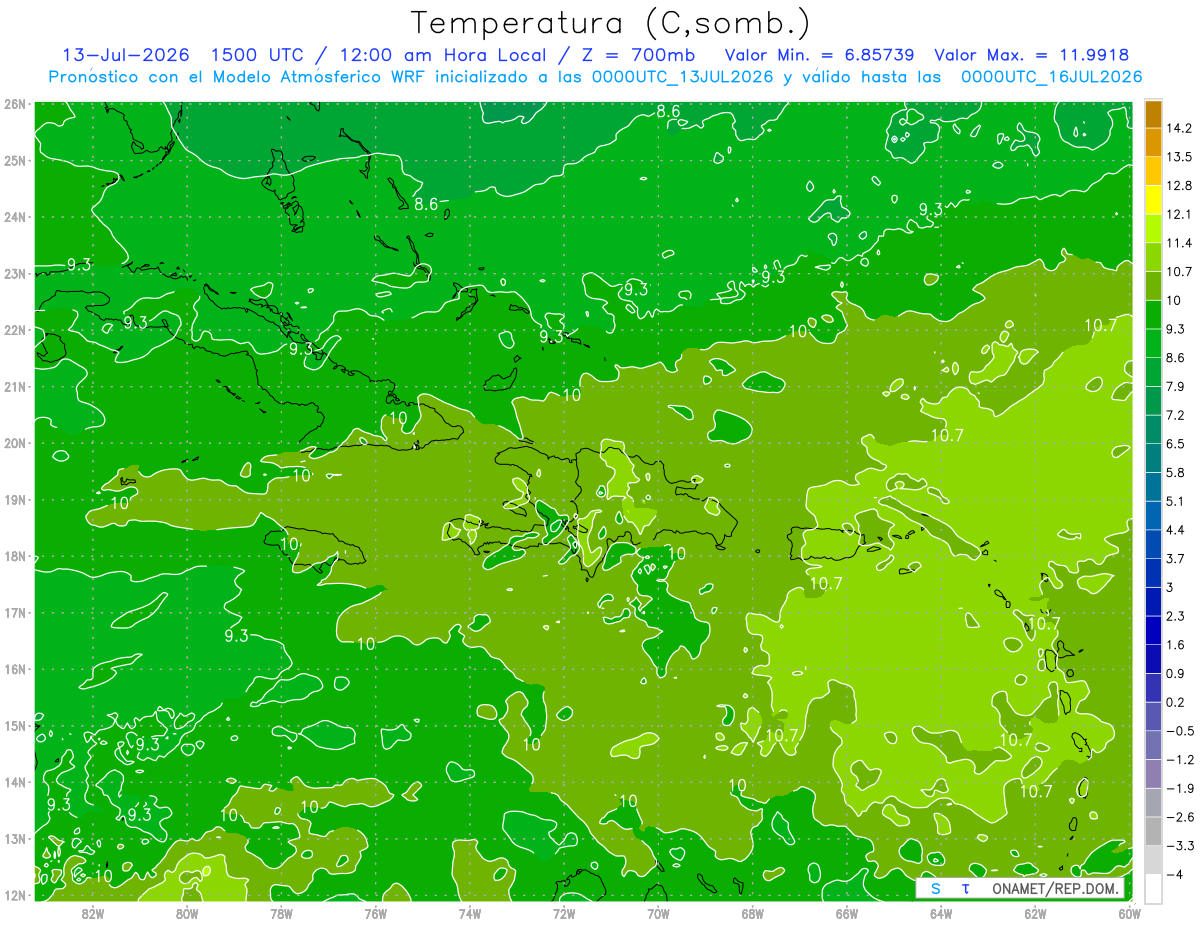
Task: Click the "80W" longitude axis label
Action: 187,913
